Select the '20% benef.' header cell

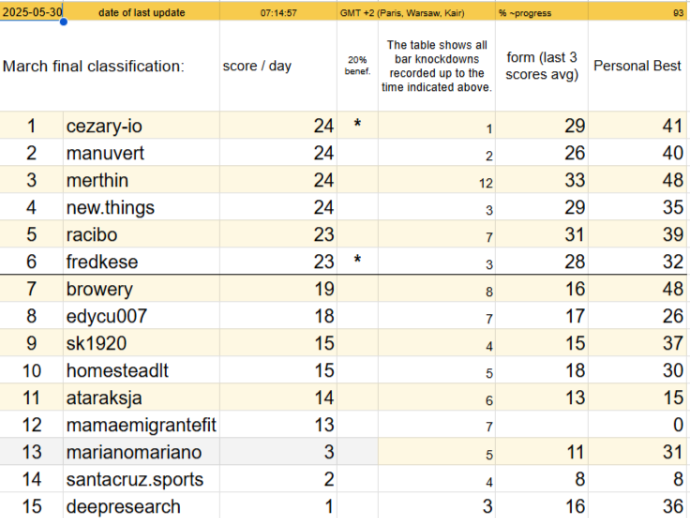coord(357,66)
